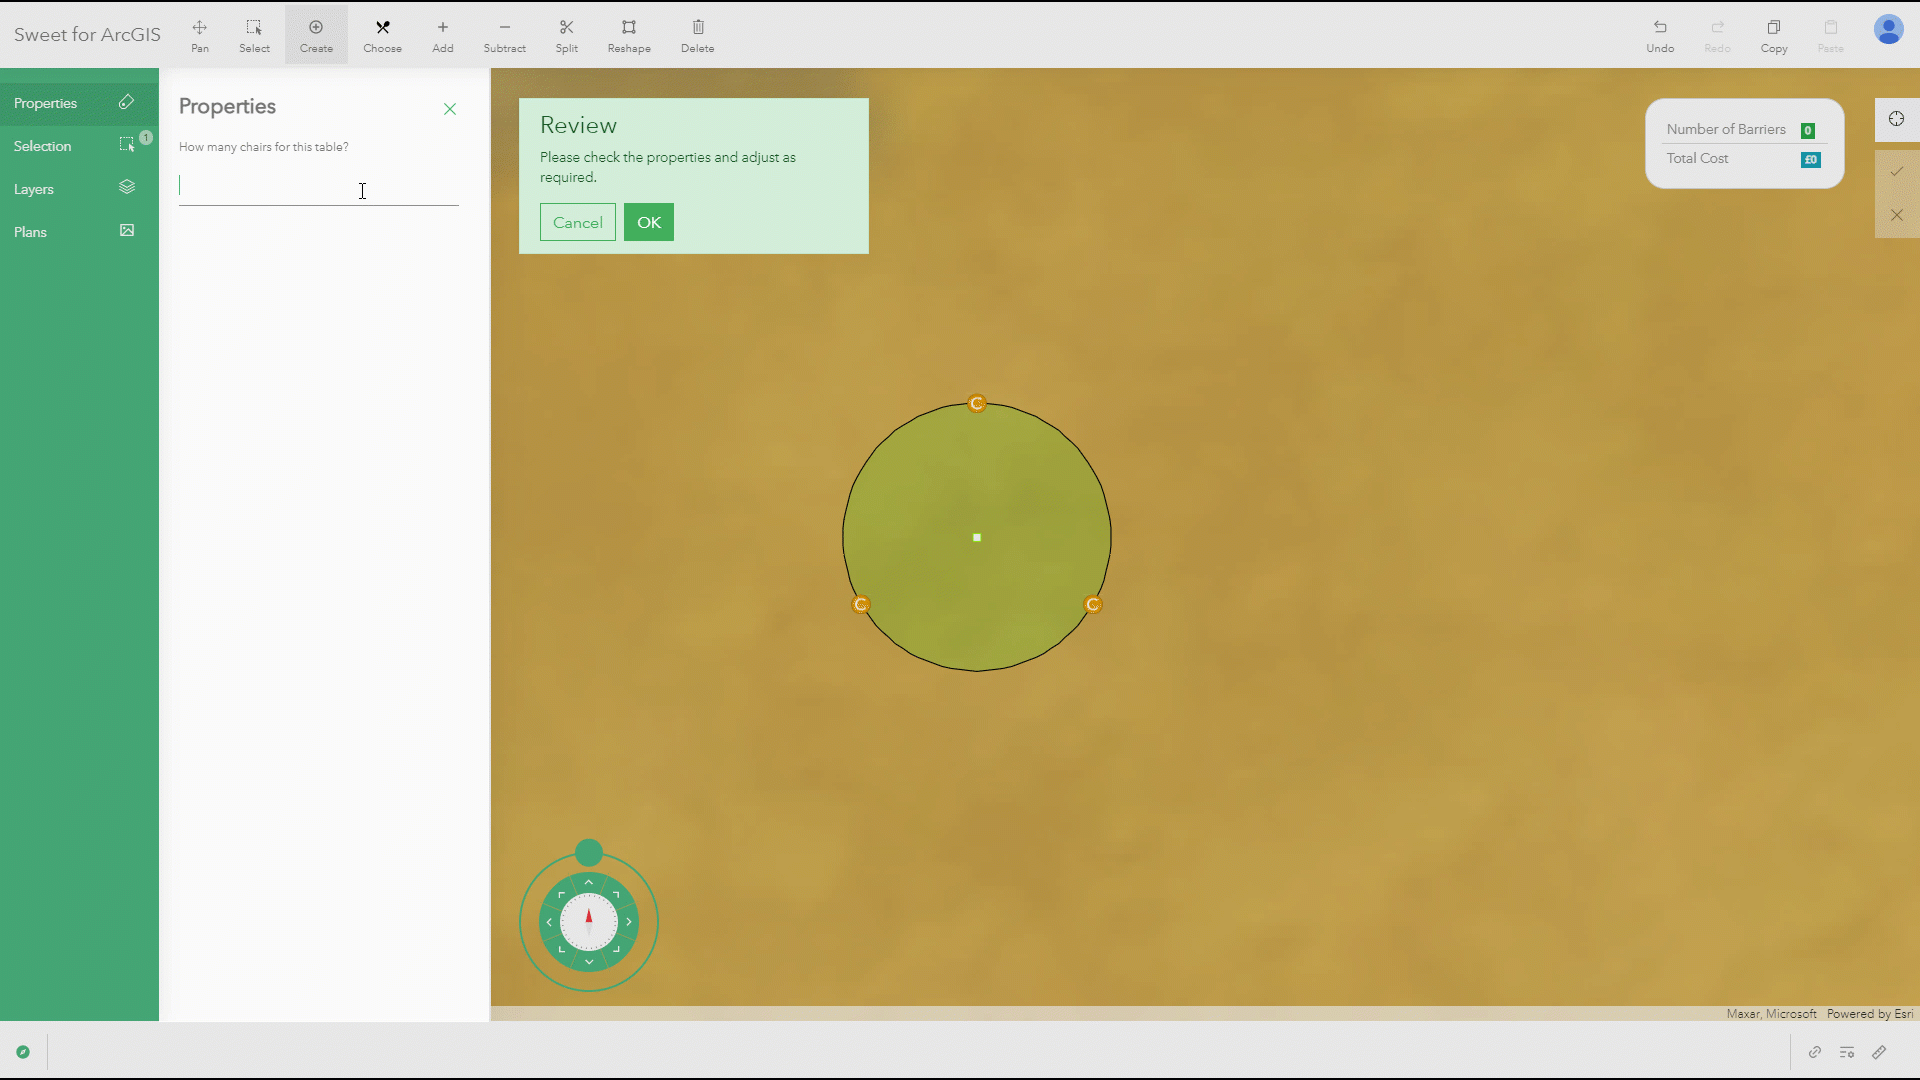Screen dimensions: 1920x1080
Task: Select the Create tool
Action: pyautogui.click(x=316, y=34)
